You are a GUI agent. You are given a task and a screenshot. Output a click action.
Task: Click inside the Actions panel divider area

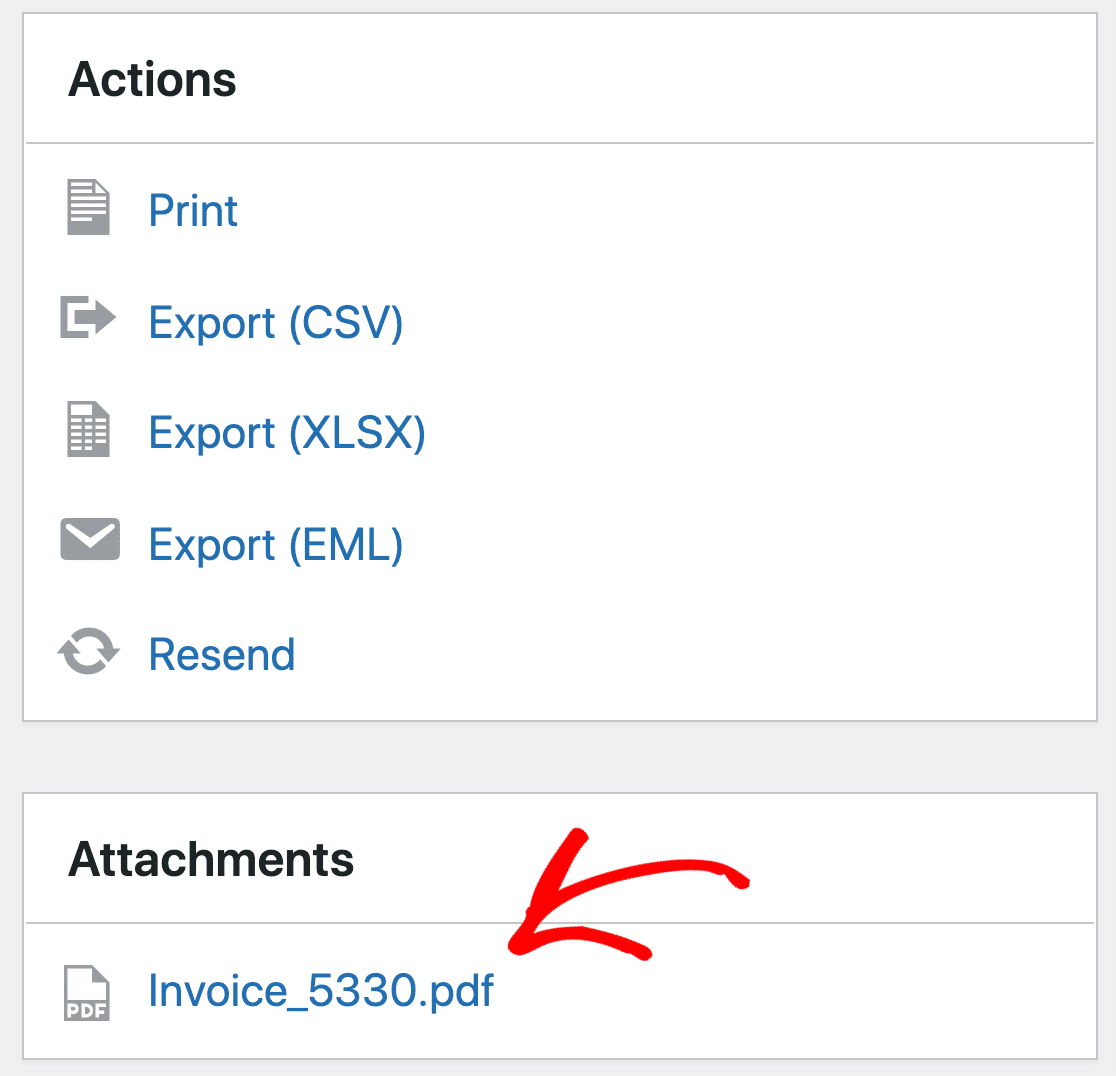click(x=558, y=140)
